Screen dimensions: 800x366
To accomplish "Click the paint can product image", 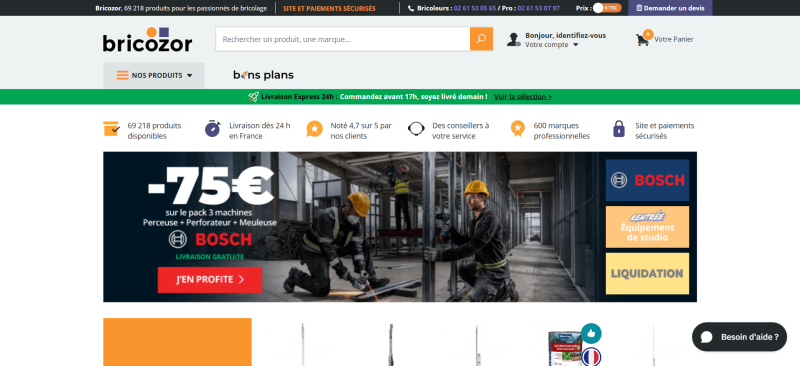I will pos(565,349).
